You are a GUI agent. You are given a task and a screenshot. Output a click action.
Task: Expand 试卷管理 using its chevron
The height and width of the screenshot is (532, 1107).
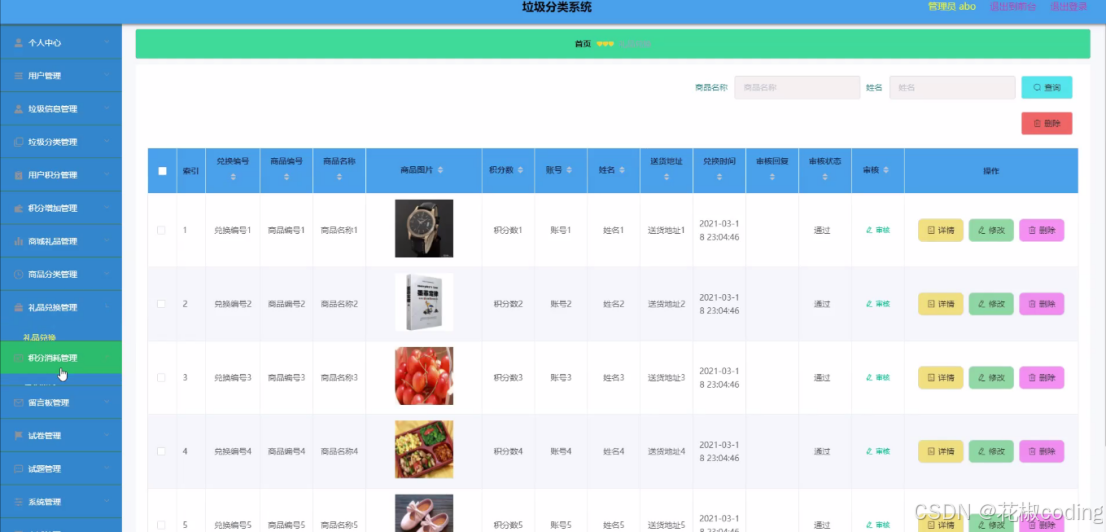click(x=107, y=435)
